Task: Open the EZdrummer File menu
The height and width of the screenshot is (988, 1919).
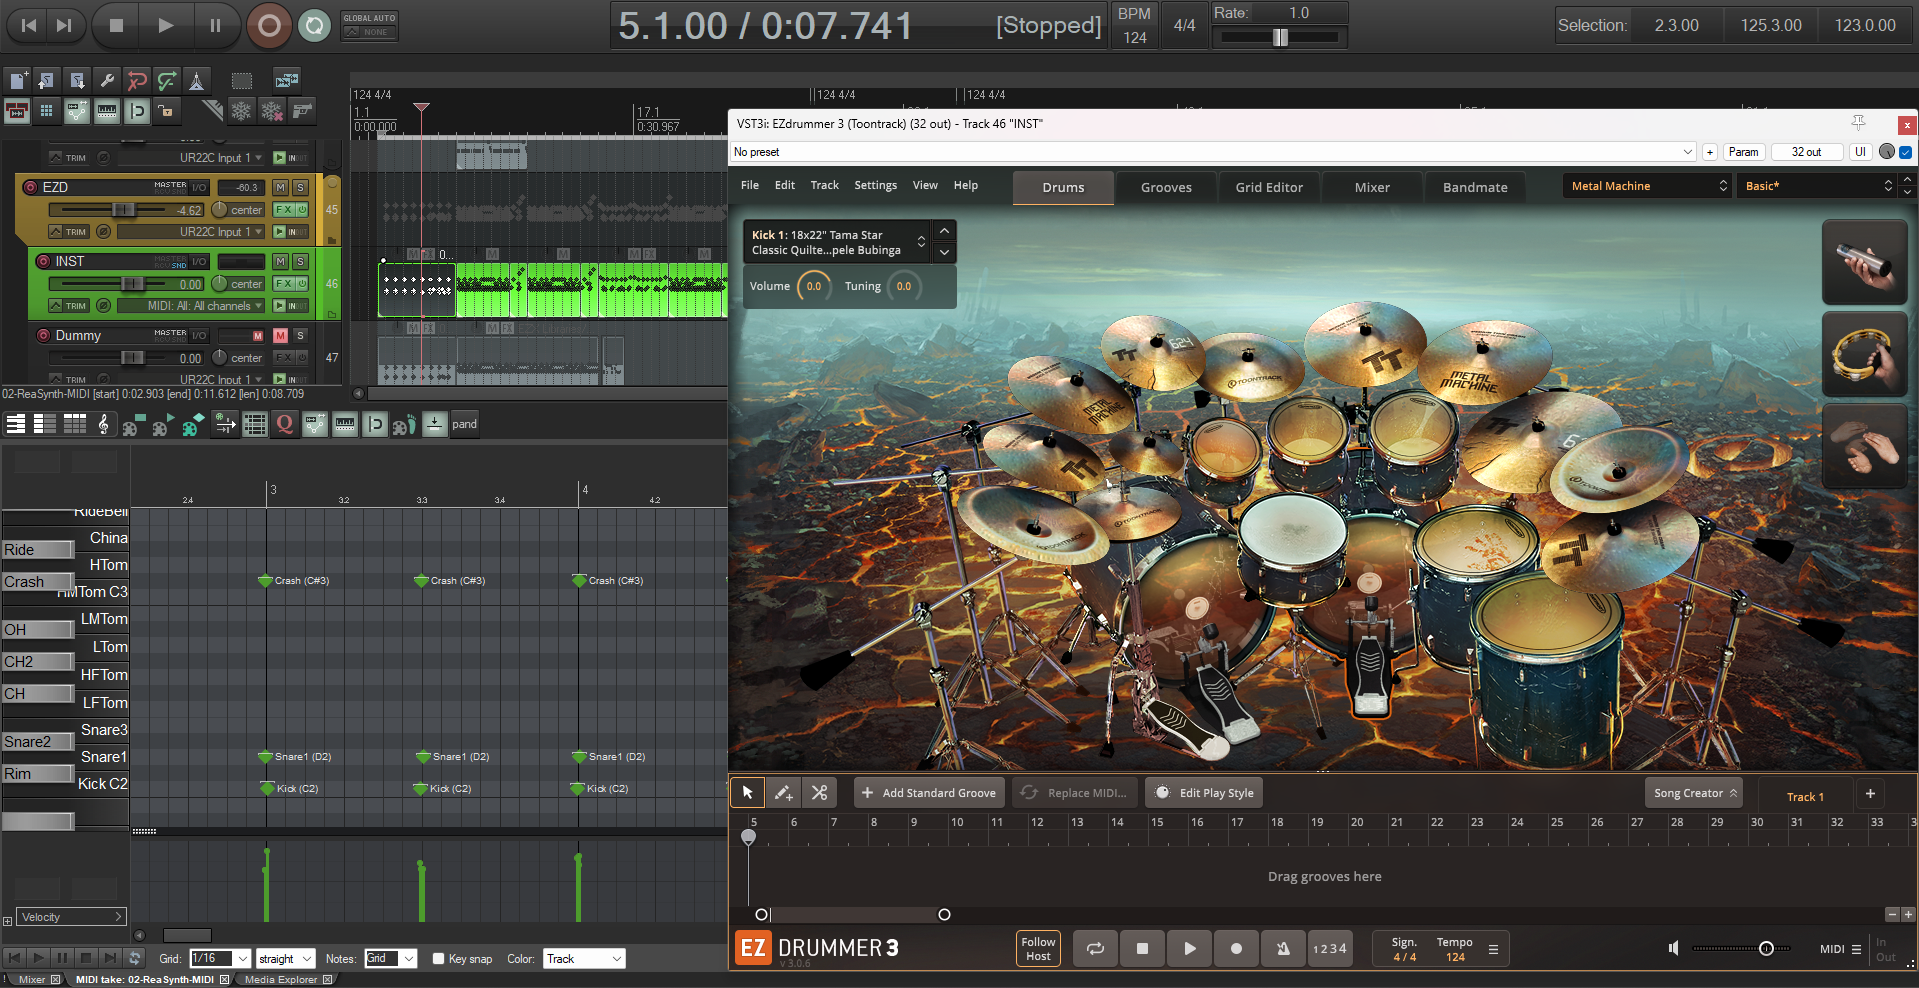Action: 750,186
